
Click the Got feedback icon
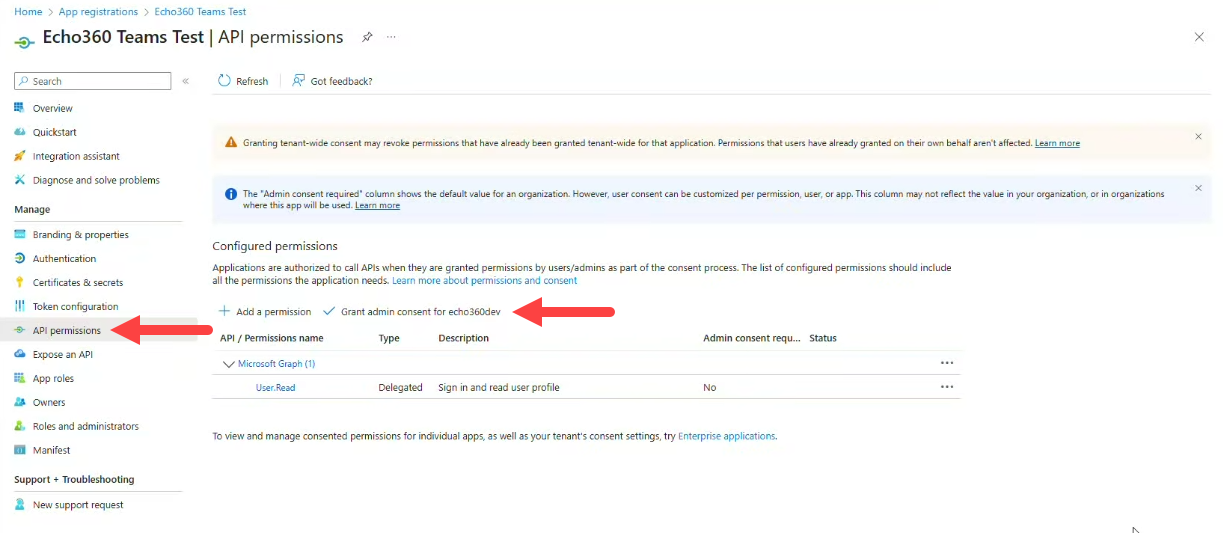click(298, 81)
